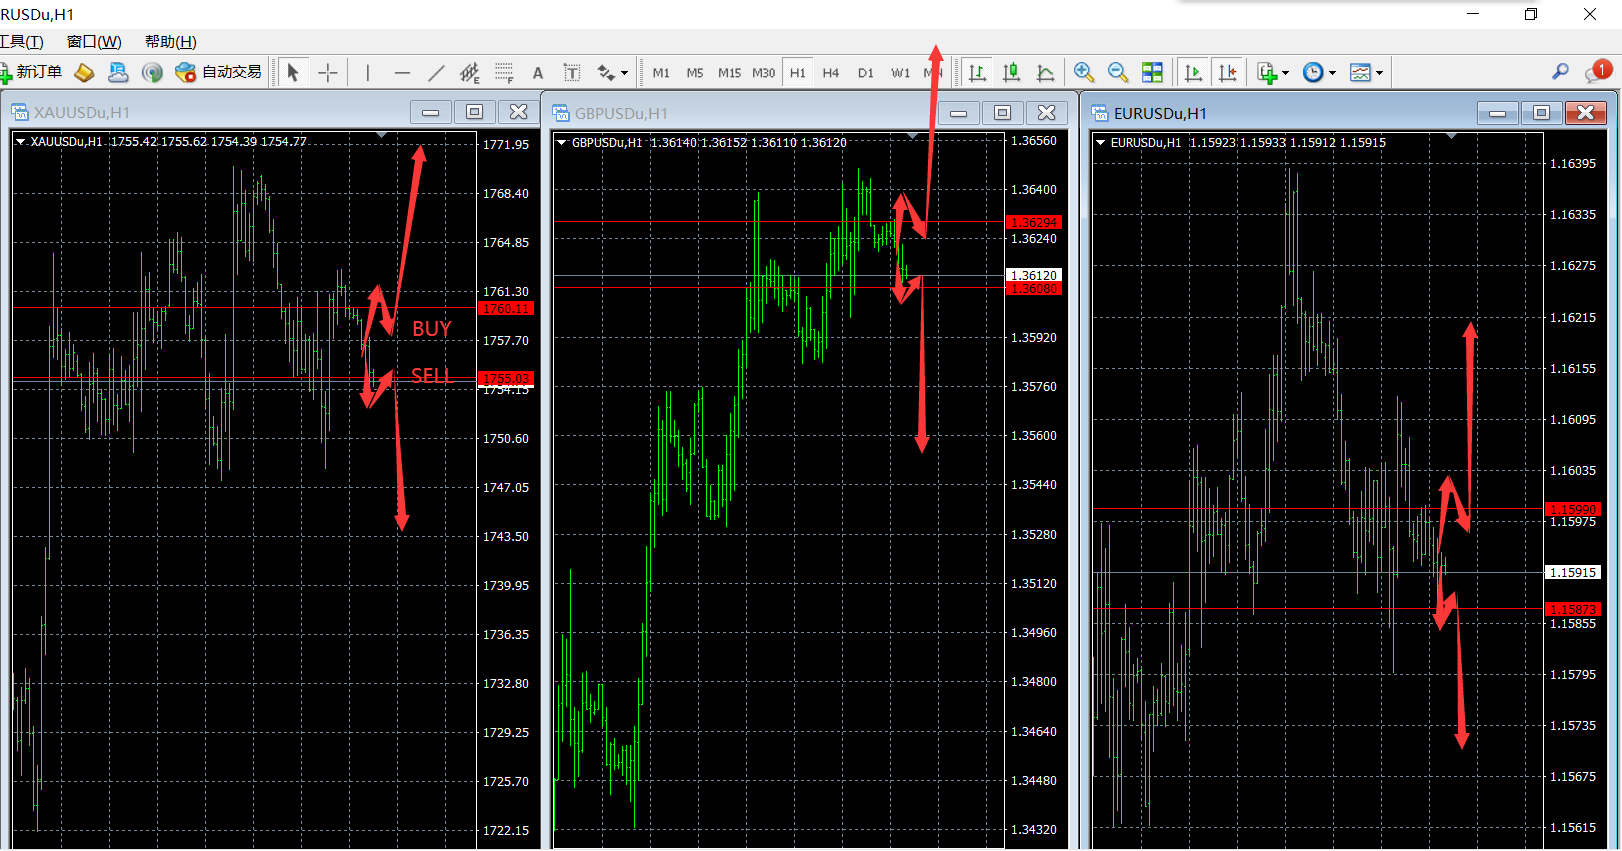
Task: Pick the trendline drawing tool
Action: coord(436,73)
